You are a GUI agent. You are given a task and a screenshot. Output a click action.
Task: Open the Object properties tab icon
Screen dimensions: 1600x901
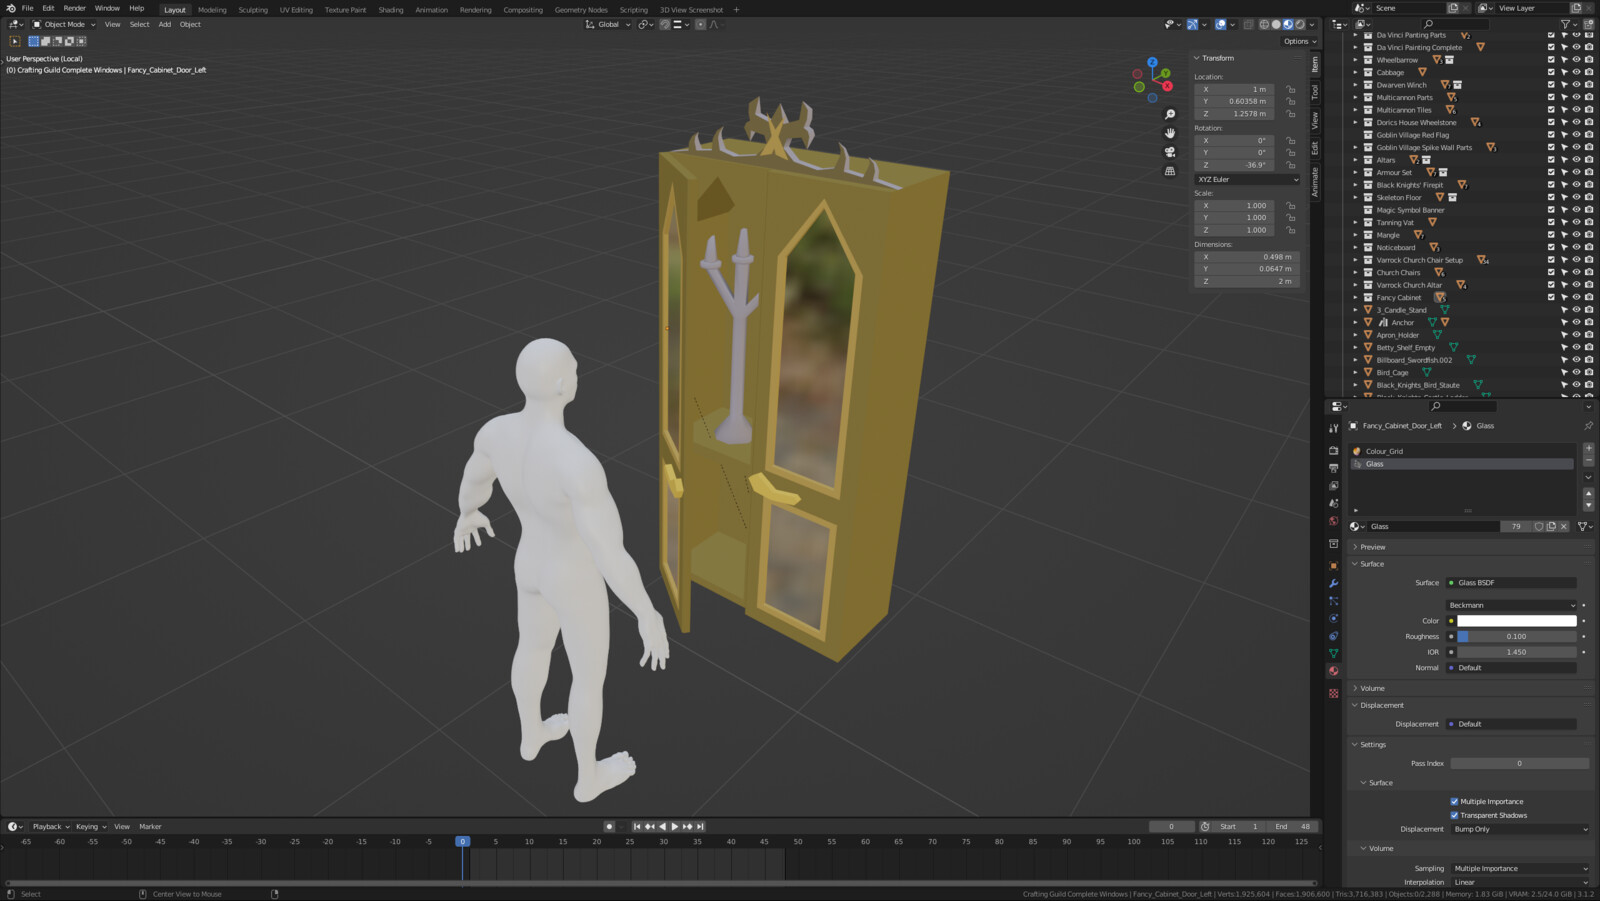(x=1333, y=565)
